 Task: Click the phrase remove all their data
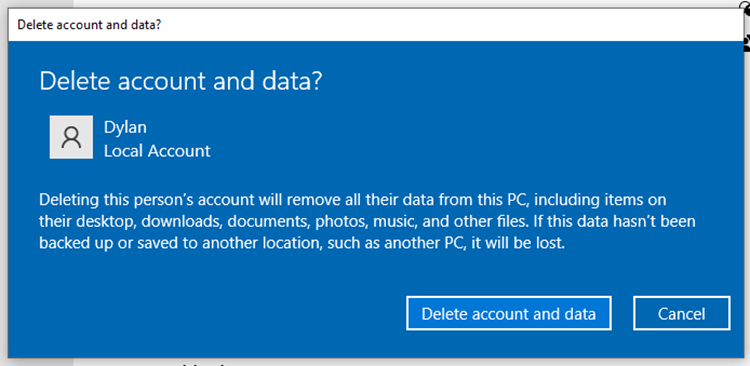368,200
